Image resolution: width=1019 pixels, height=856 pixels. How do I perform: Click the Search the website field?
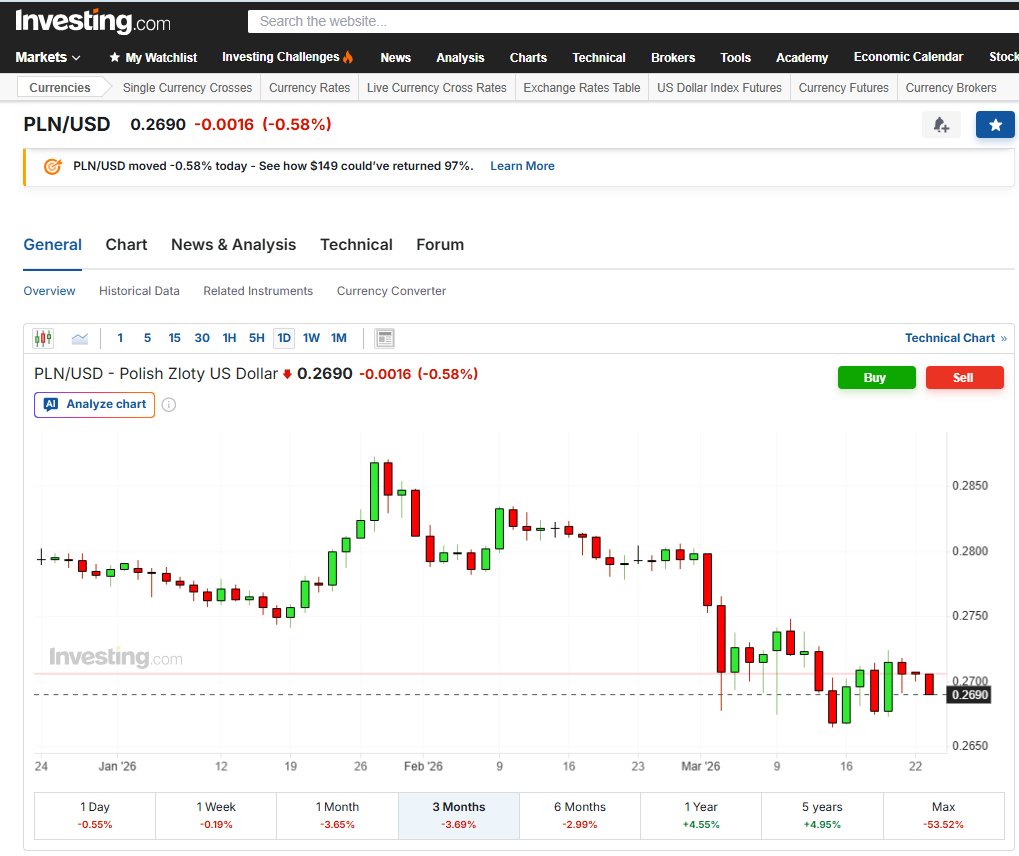click(633, 21)
